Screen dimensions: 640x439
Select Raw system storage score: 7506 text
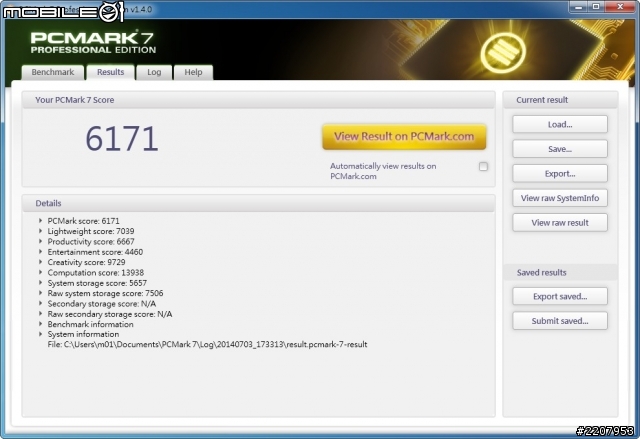click(x=105, y=293)
